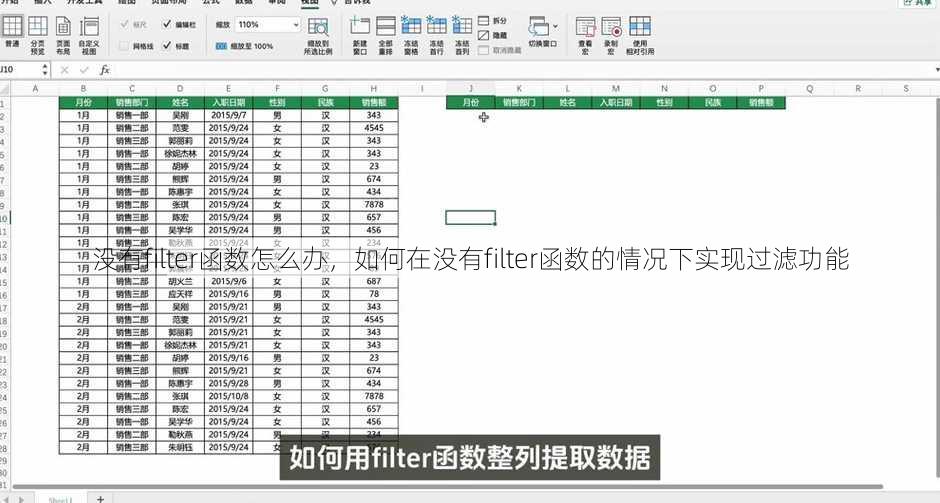
Task: Click right header cell 姓名 in L1
Action: pos(567,103)
